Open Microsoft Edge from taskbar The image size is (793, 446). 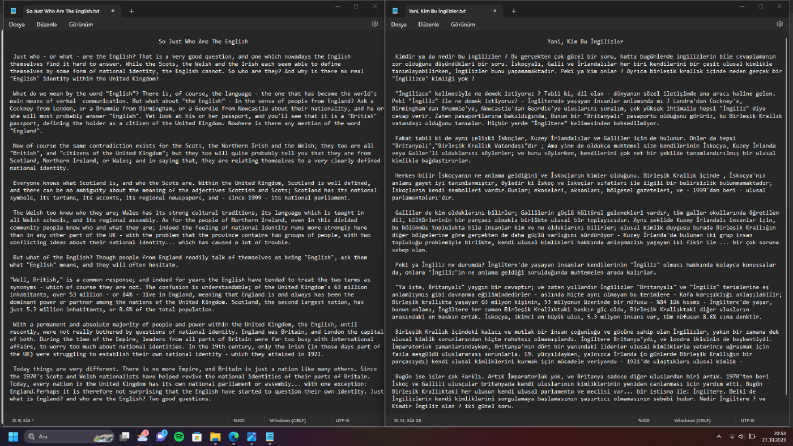(233, 436)
